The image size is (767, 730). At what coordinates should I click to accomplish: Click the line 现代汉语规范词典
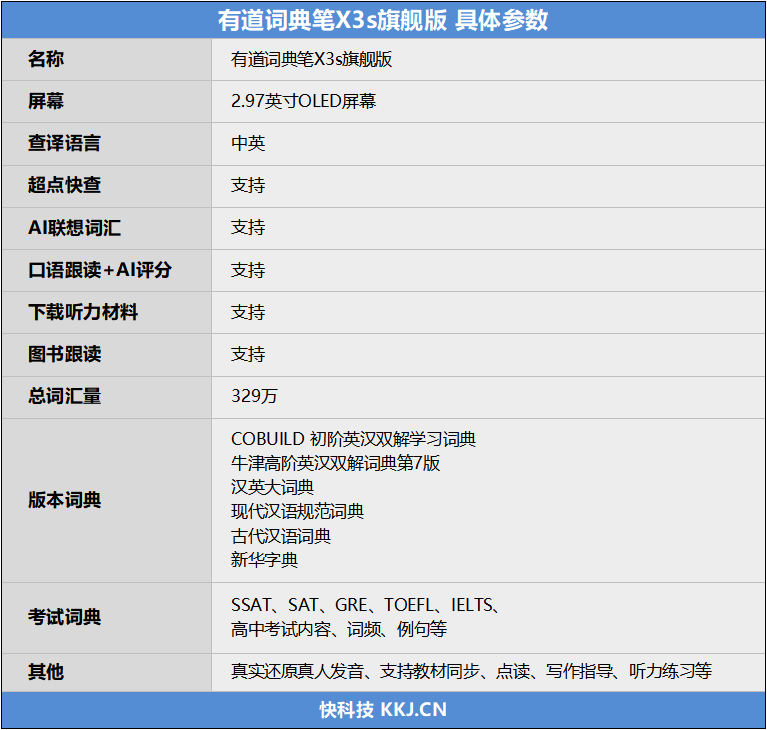297,512
